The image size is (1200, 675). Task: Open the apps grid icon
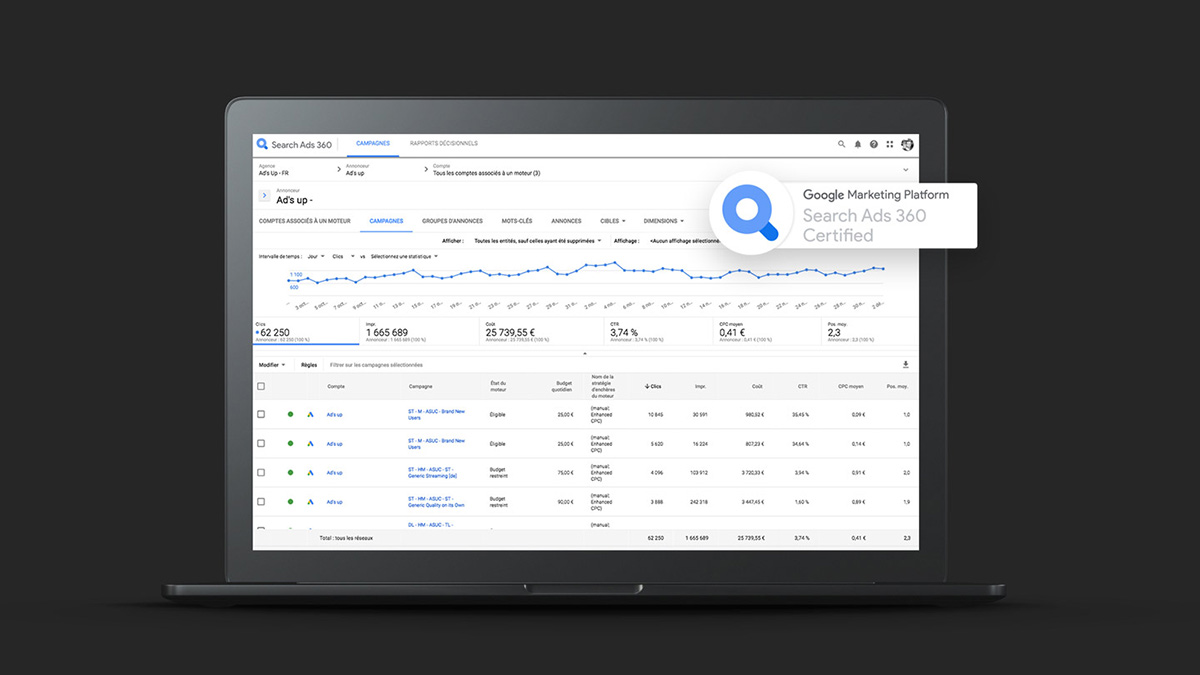click(890, 144)
